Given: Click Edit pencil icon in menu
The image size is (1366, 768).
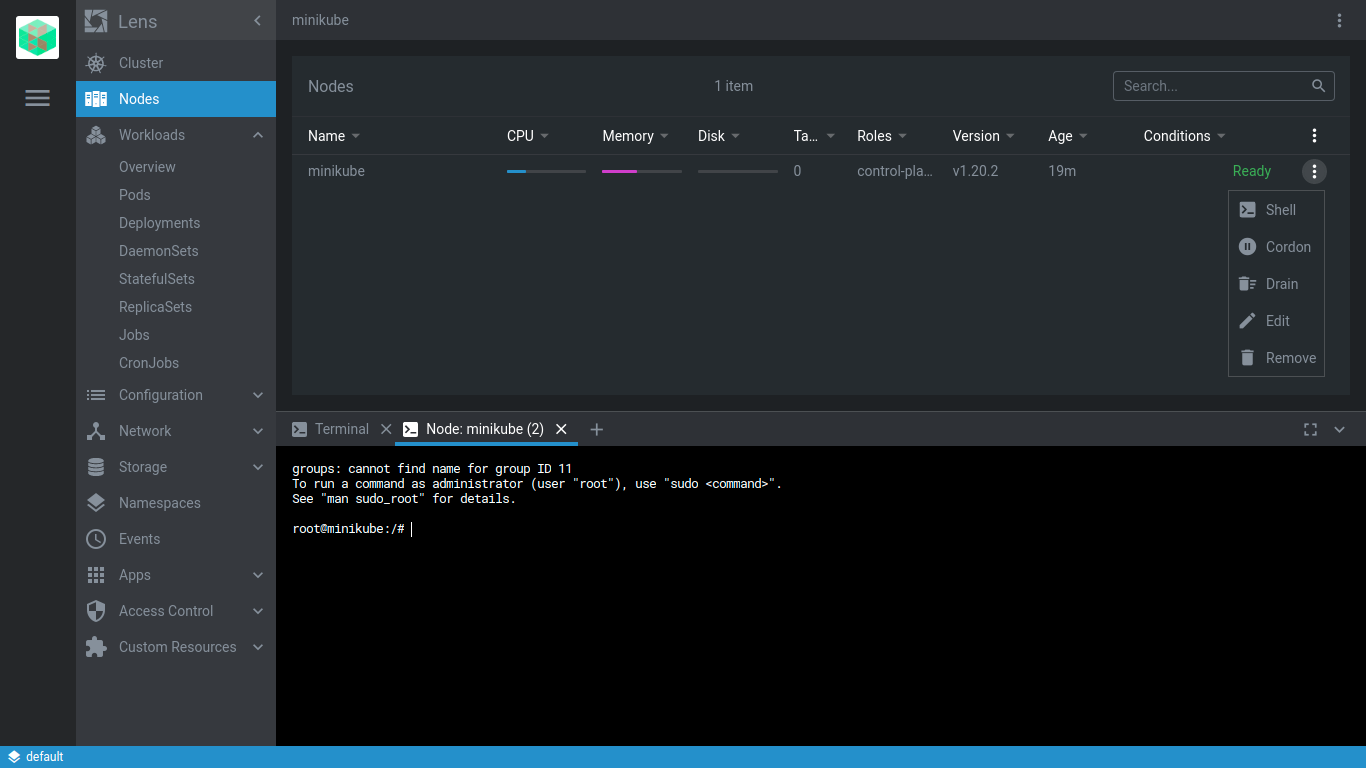Looking at the screenshot, I should 1247,321.
